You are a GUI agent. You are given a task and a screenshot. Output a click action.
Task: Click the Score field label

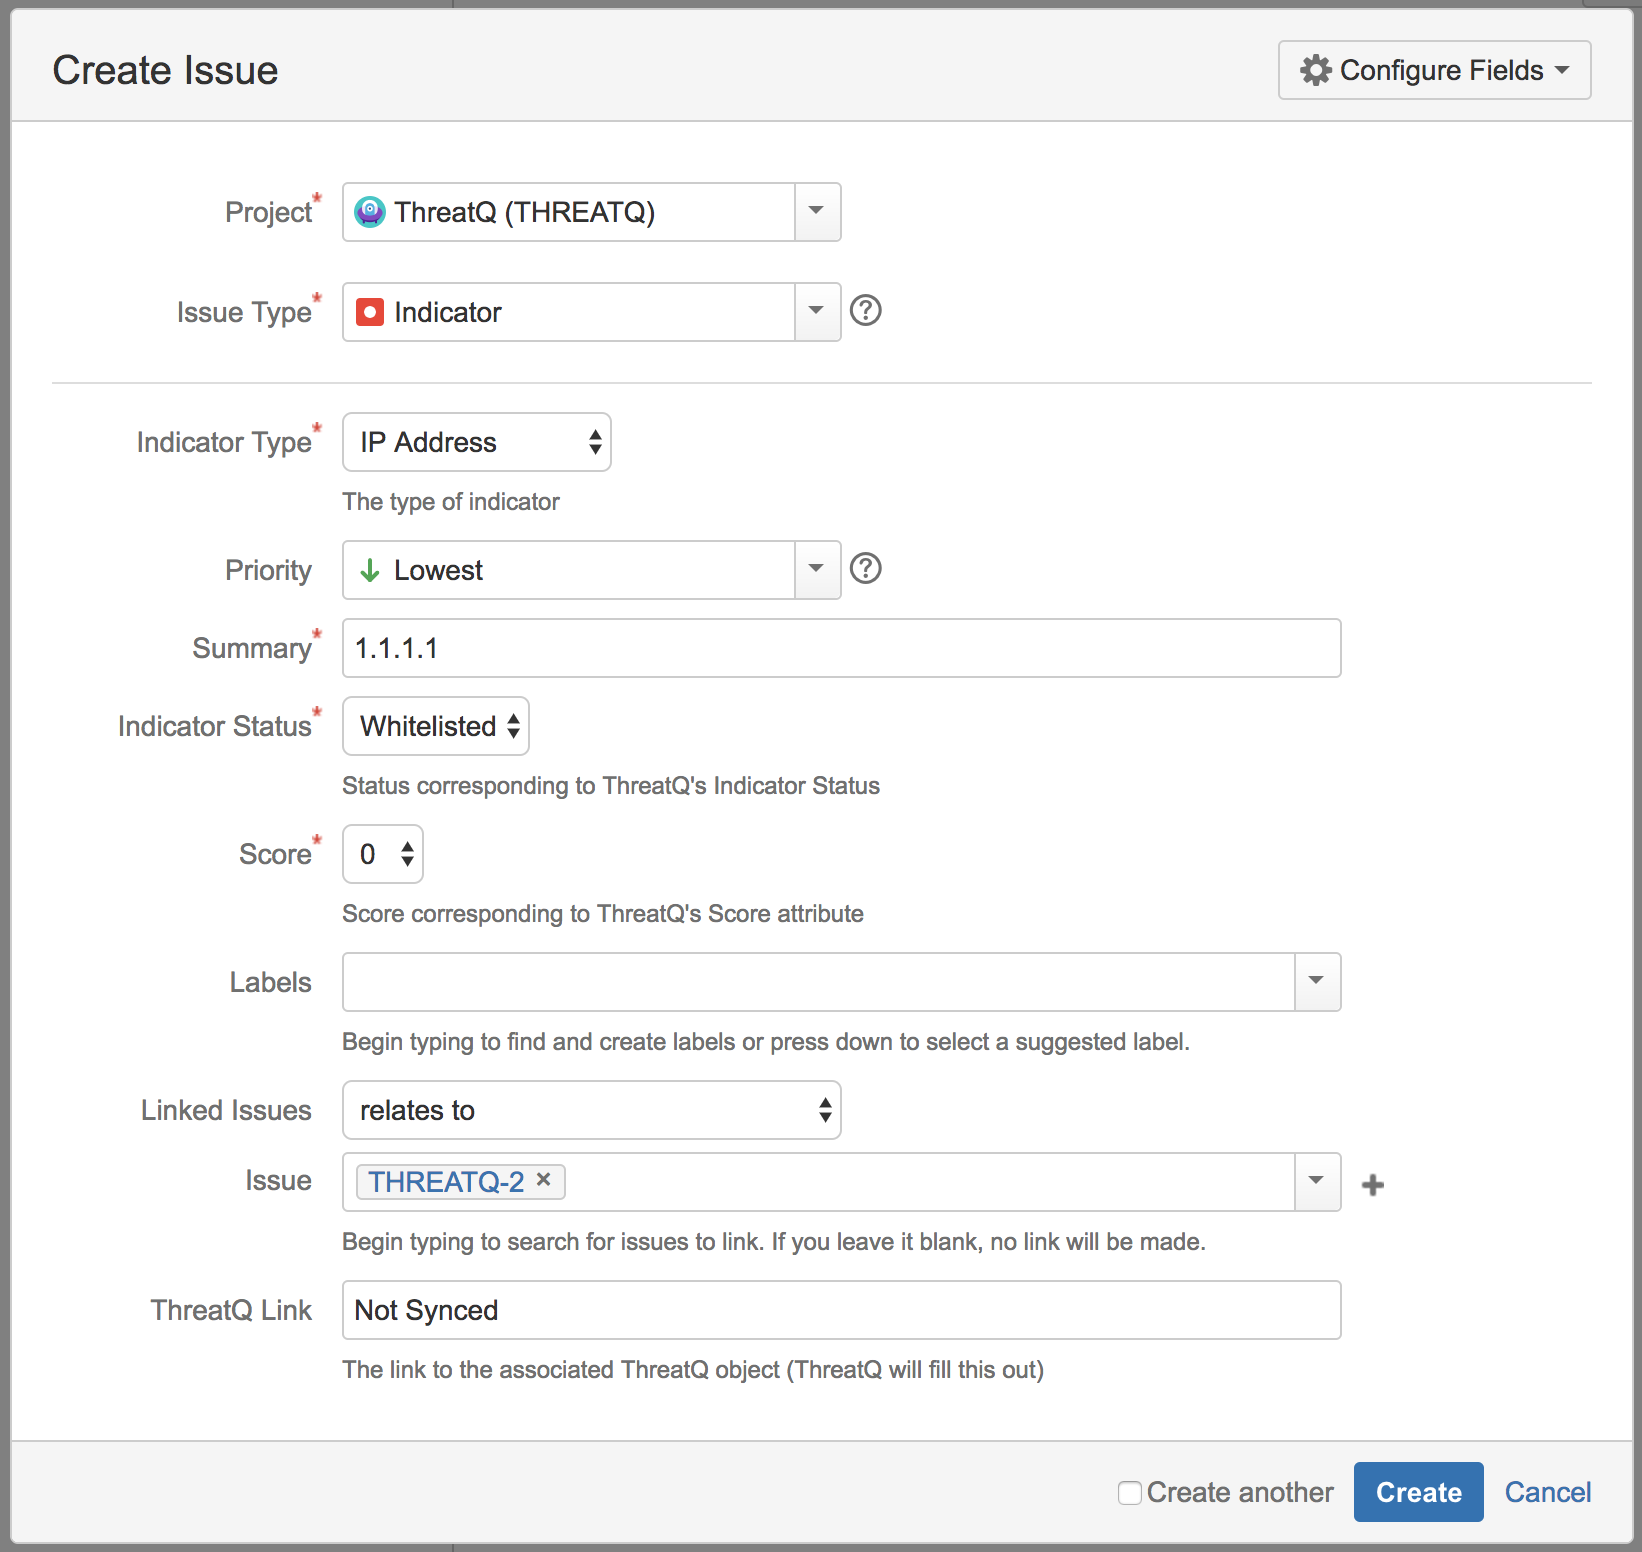coord(275,854)
